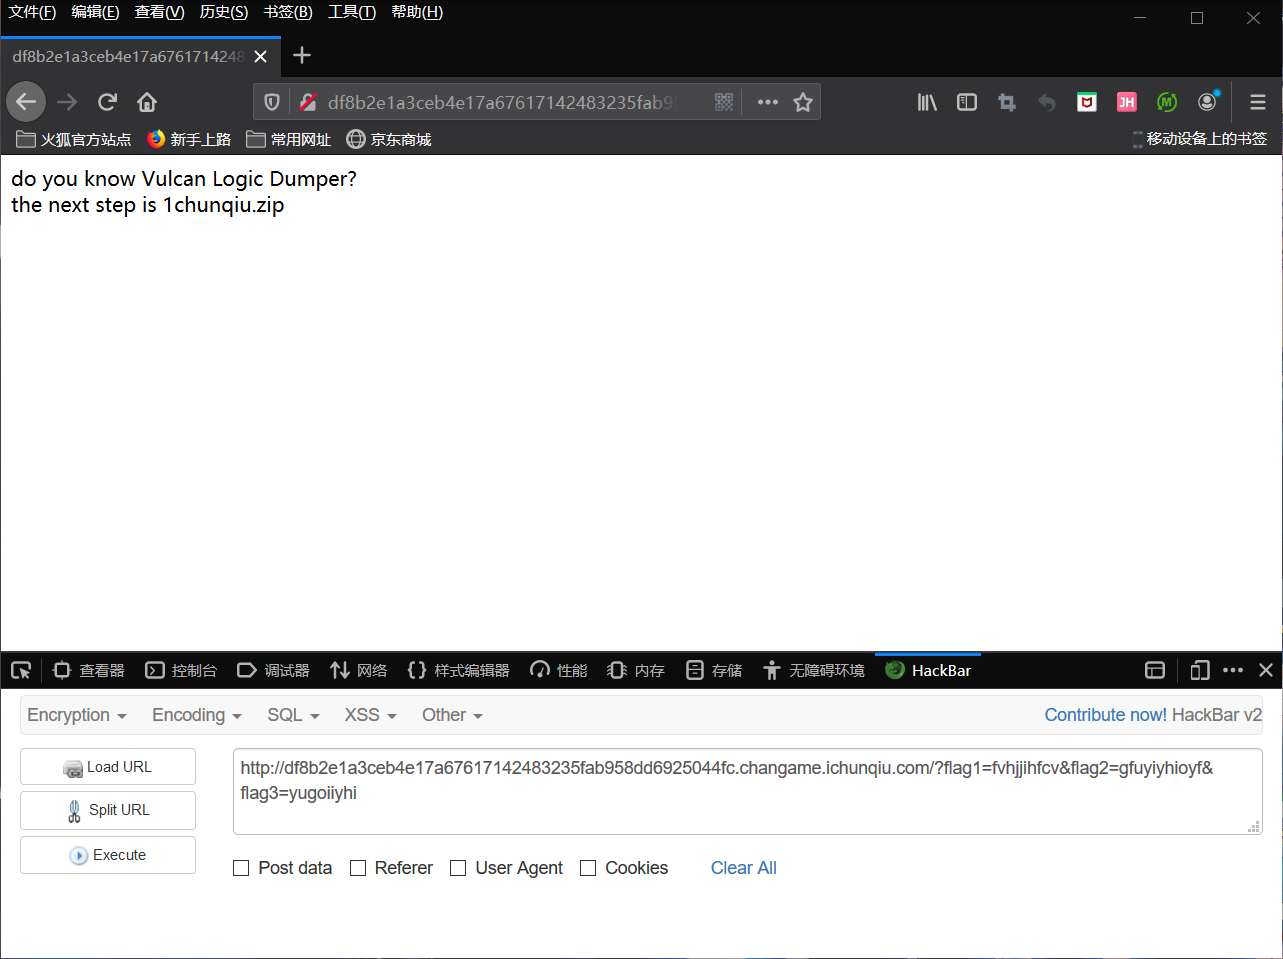The image size is (1283, 959).
Task: Open the Firefox hamburger menu
Action: pos(1258,102)
